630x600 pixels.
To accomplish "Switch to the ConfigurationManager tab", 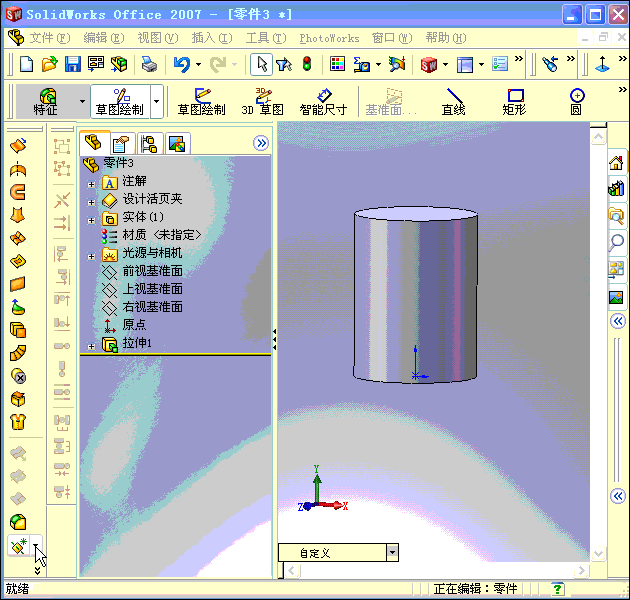I will pyautogui.click(x=149, y=143).
